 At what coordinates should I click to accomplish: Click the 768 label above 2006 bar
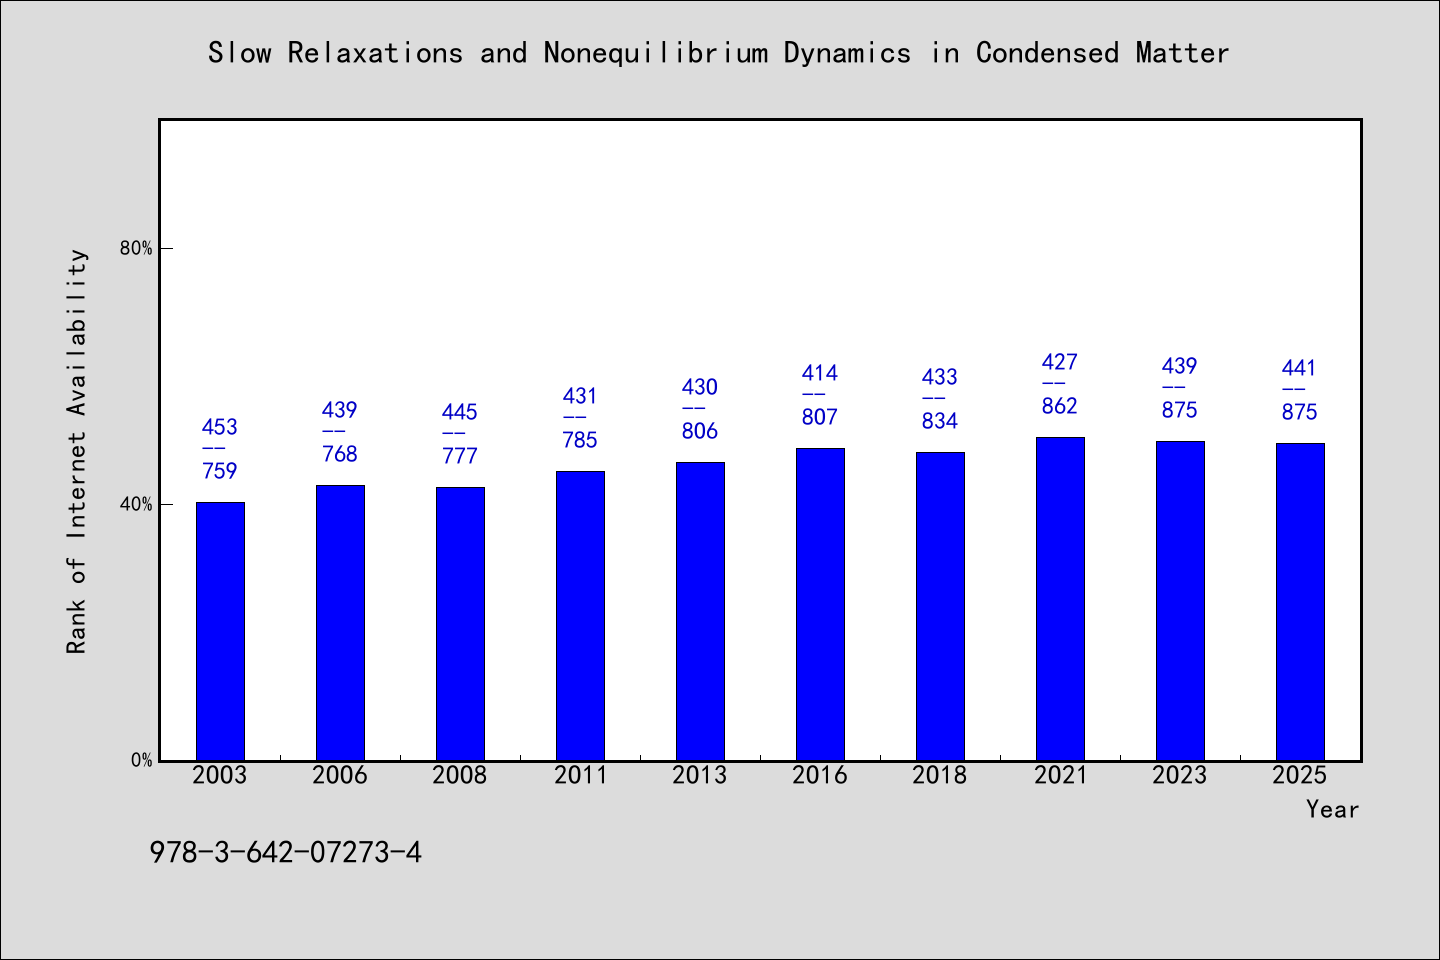tap(340, 455)
